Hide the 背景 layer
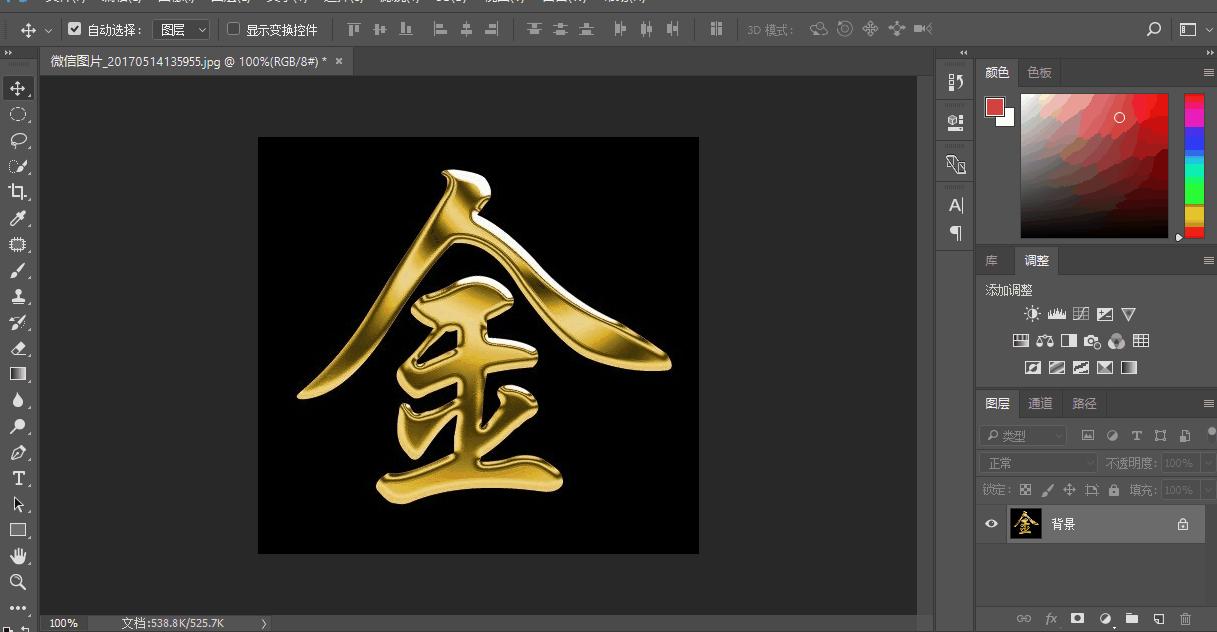1217x632 pixels. [991, 523]
